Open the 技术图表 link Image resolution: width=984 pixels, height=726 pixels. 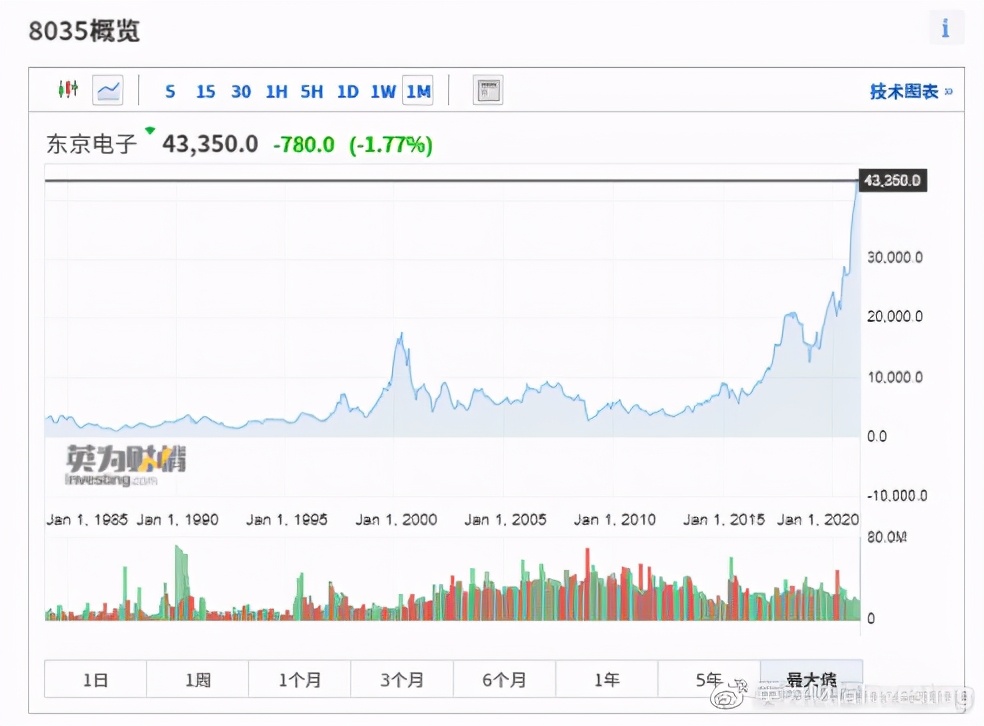coord(911,92)
